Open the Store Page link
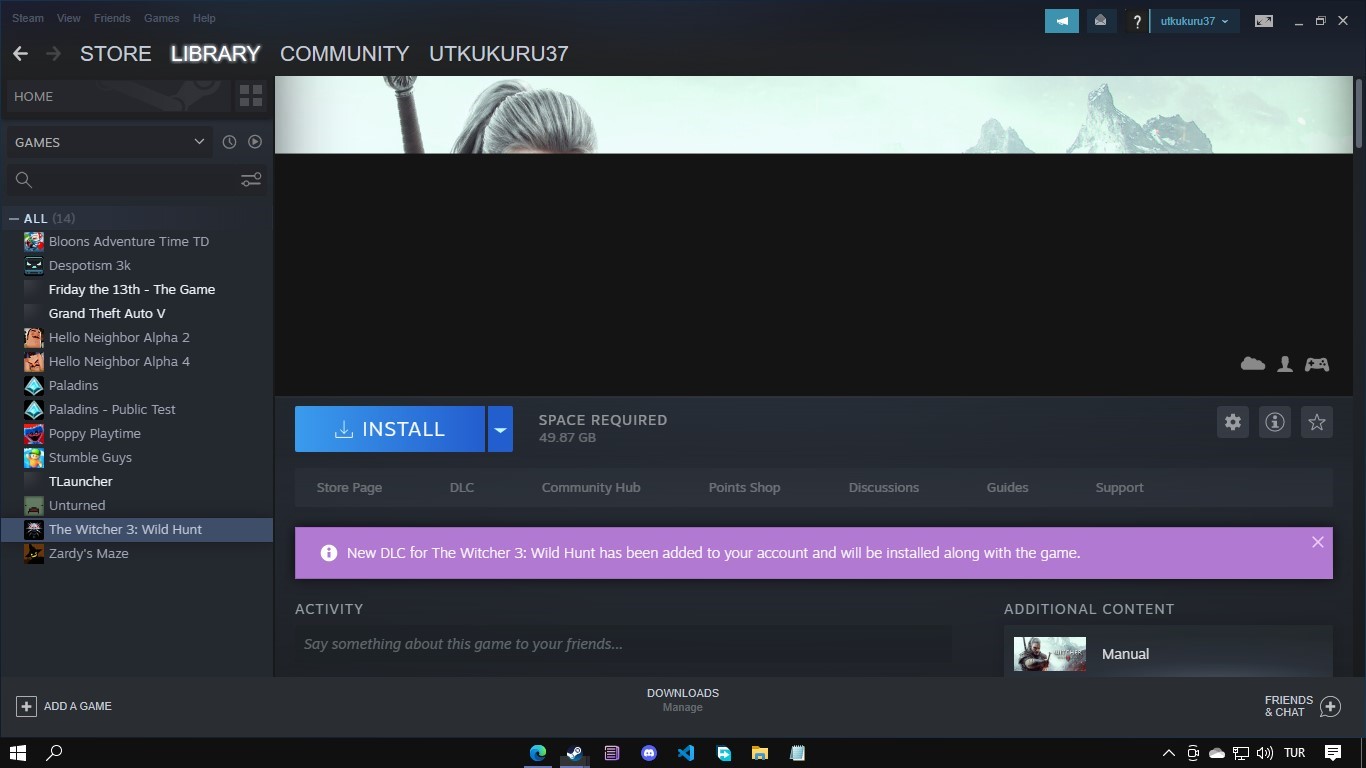 [x=349, y=488]
